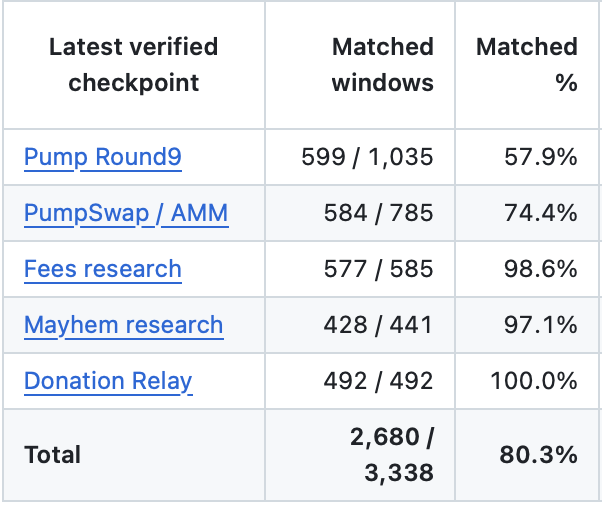Select the '584 / 785' cell

click(x=360, y=213)
